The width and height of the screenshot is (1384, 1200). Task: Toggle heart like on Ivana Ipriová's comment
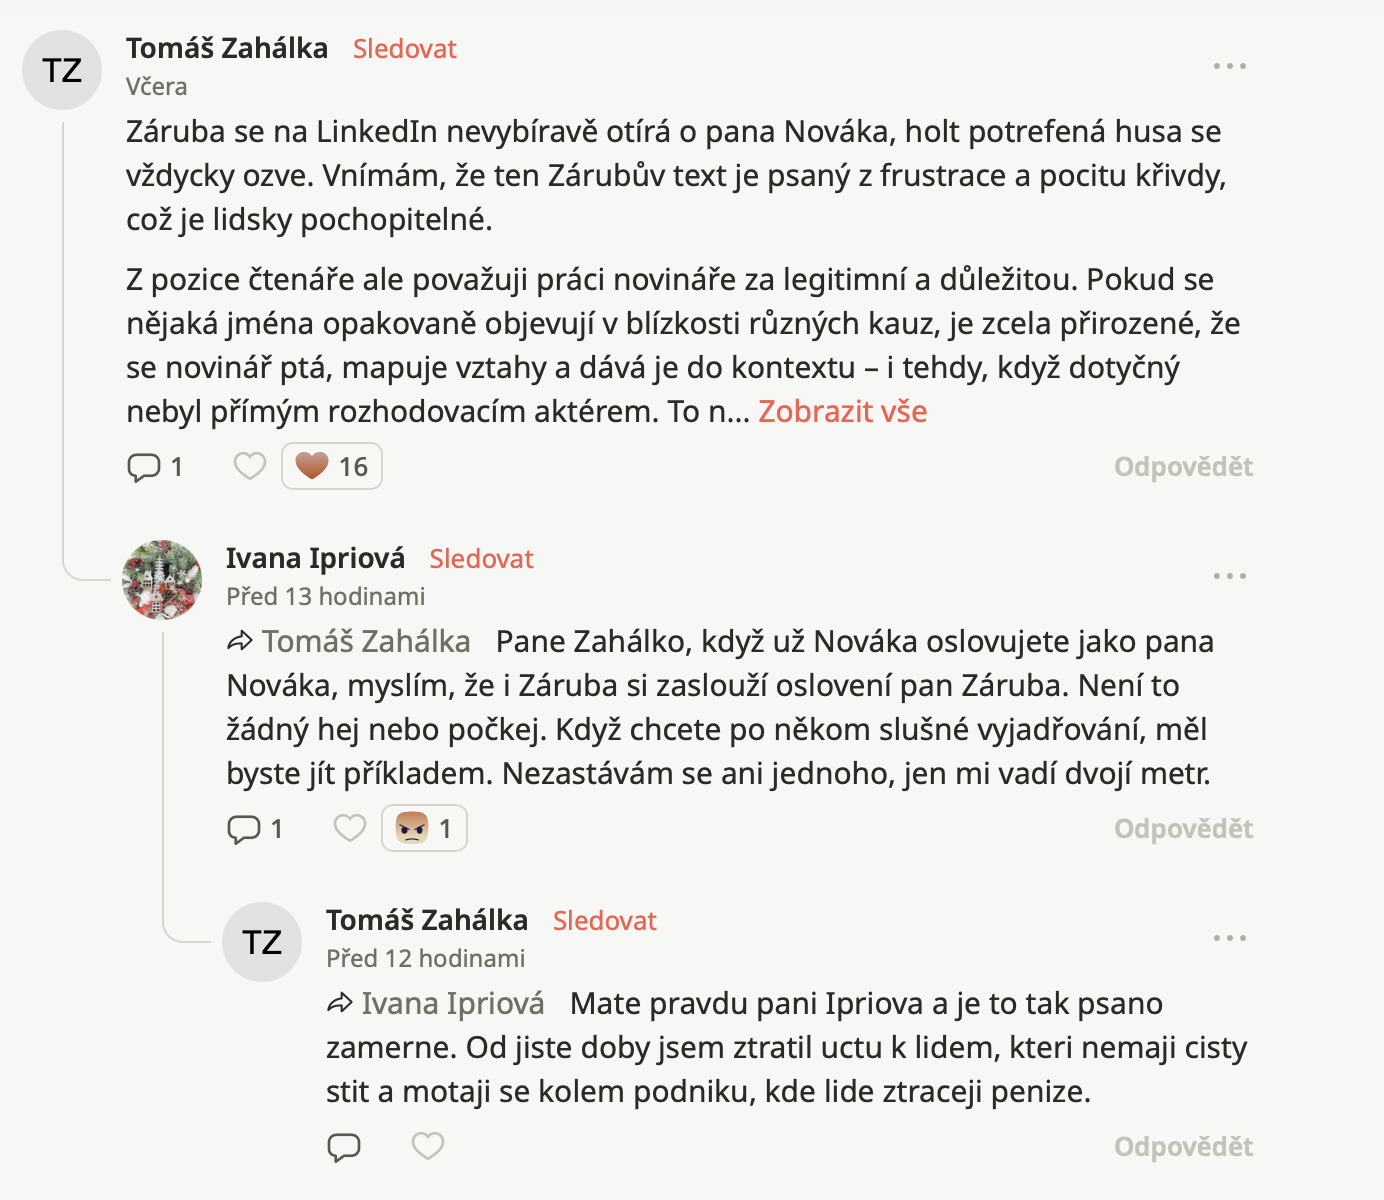pyautogui.click(x=350, y=828)
